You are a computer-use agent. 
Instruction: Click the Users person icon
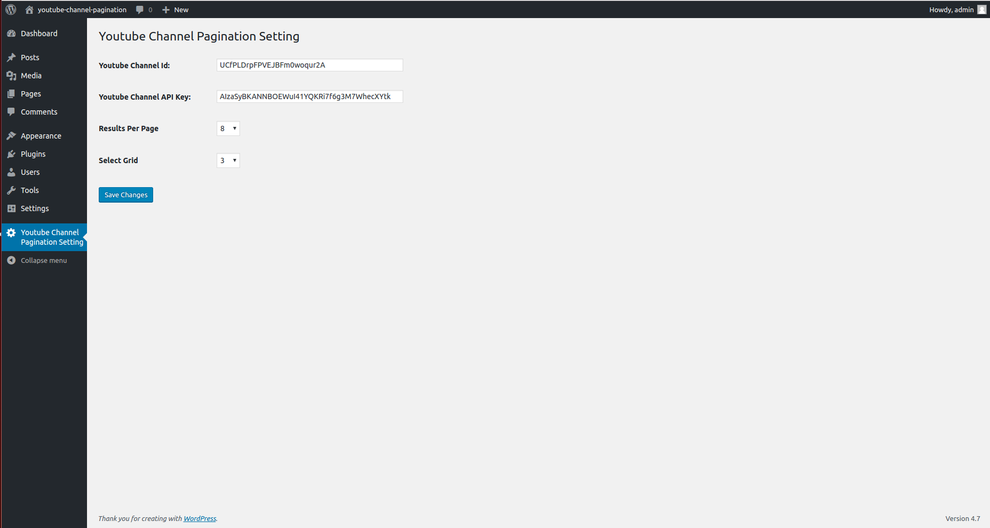coord(11,172)
